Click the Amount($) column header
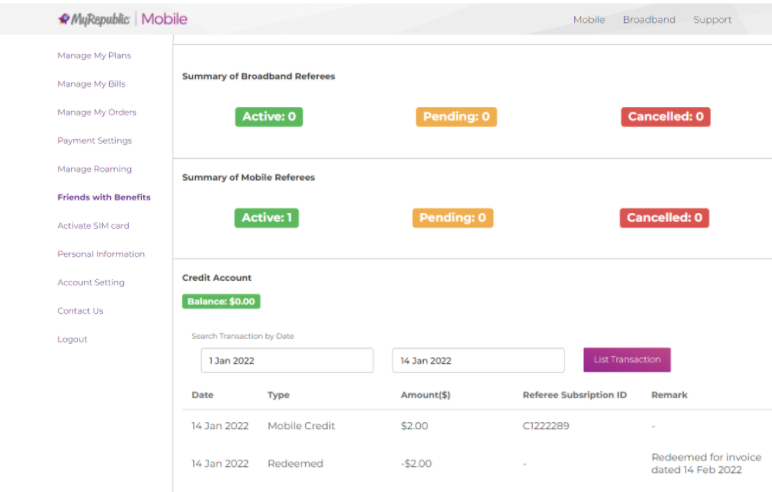This screenshot has height=492, width=772. [x=425, y=395]
